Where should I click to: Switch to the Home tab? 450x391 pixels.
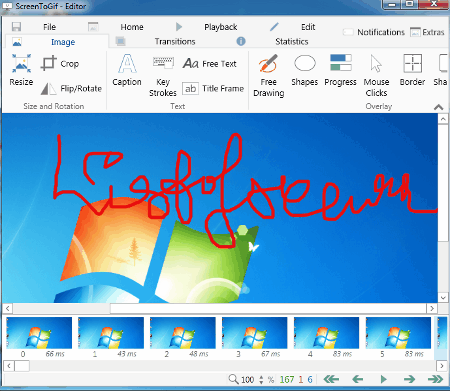click(132, 27)
